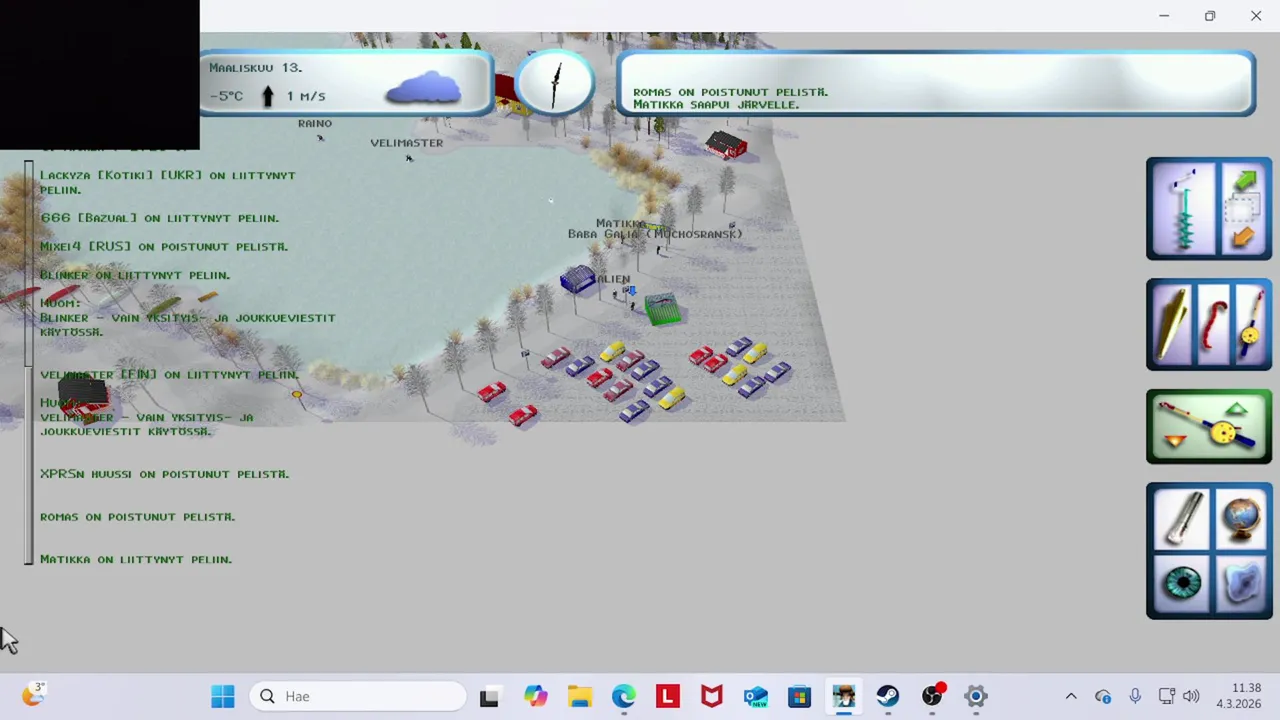Click the "Baba Galia (Muchosransk)" player label
Viewport: 1280px width, 720px height.
(655, 234)
